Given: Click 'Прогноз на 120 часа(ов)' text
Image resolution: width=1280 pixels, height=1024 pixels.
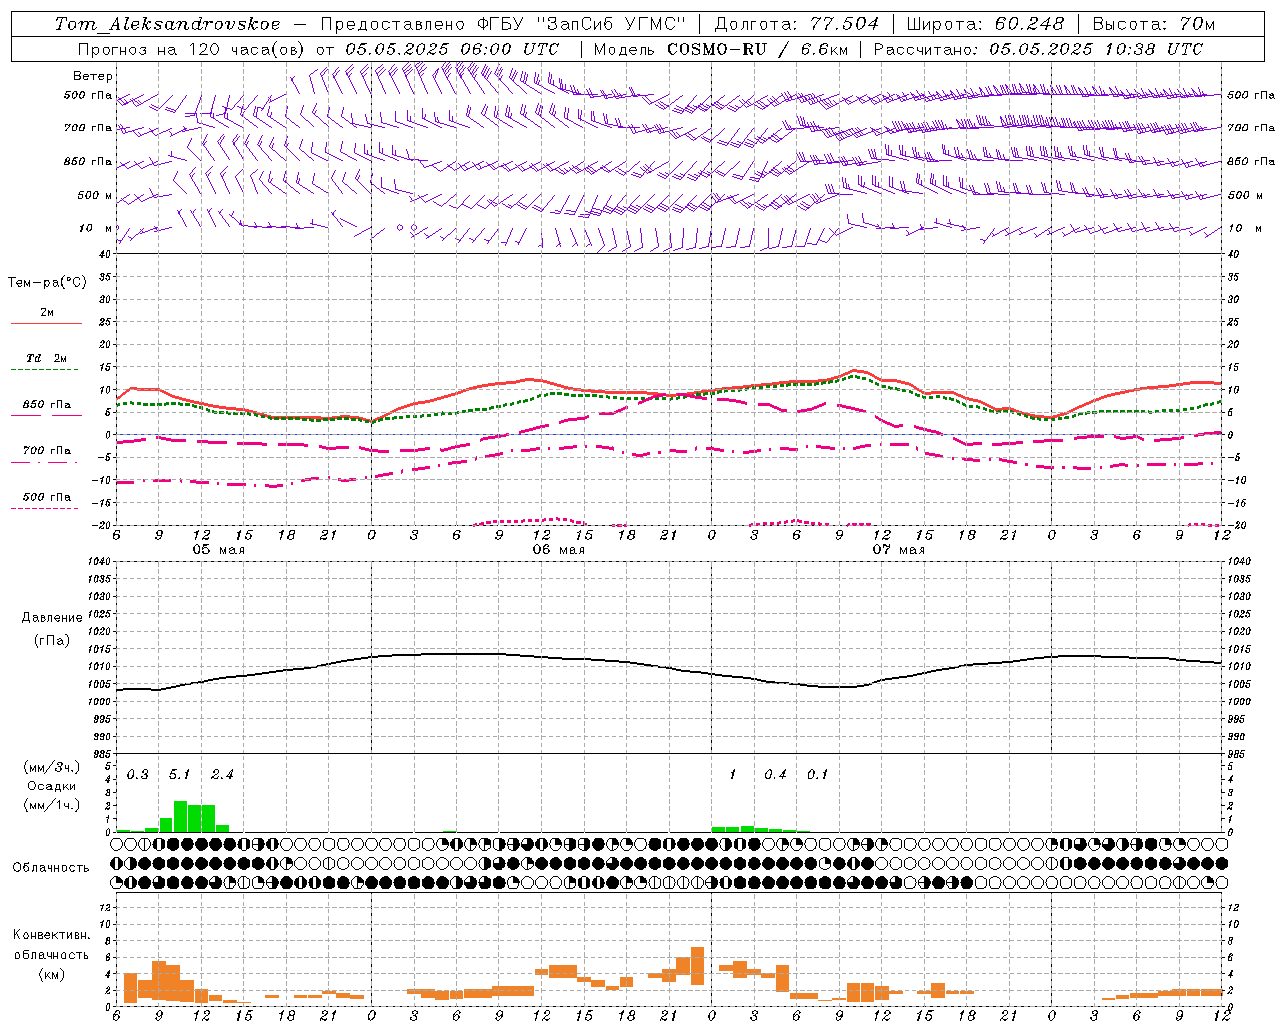Looking at the screenshot, I should click(192, 49).
